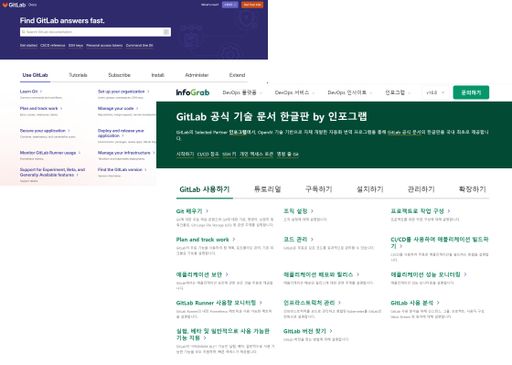Open the Manage your code link
Image resolution: width=512 pixels, height=365 pixels.
coord(118,108)
